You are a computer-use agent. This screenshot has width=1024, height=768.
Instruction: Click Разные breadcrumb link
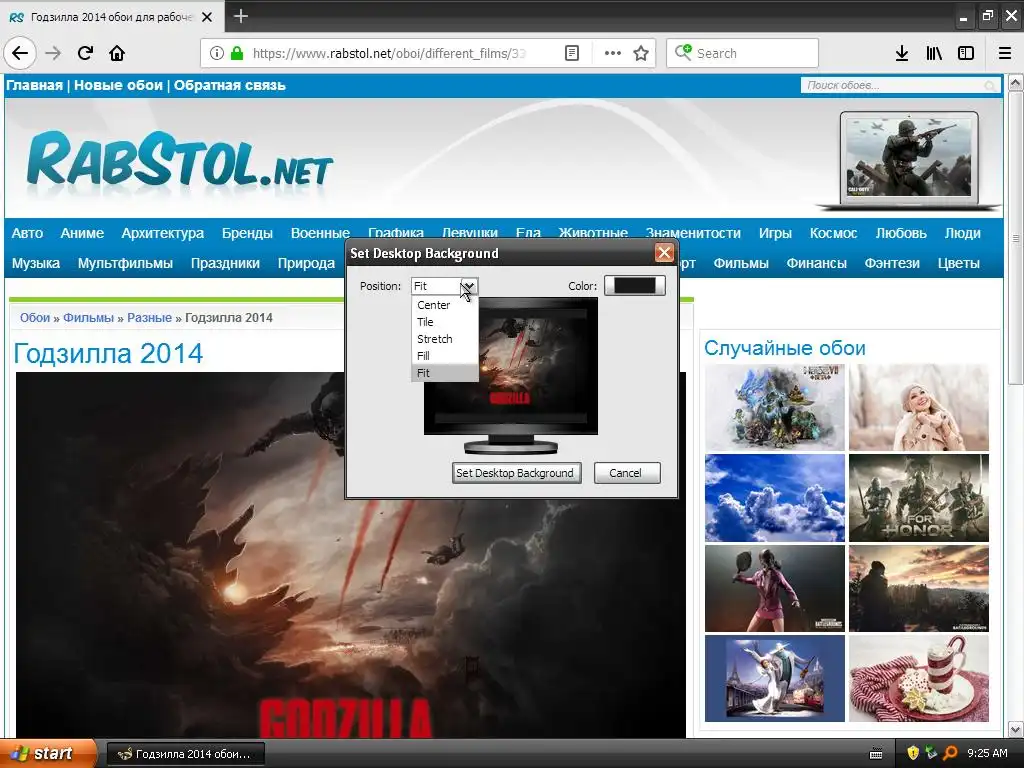(x=150, y=318)
